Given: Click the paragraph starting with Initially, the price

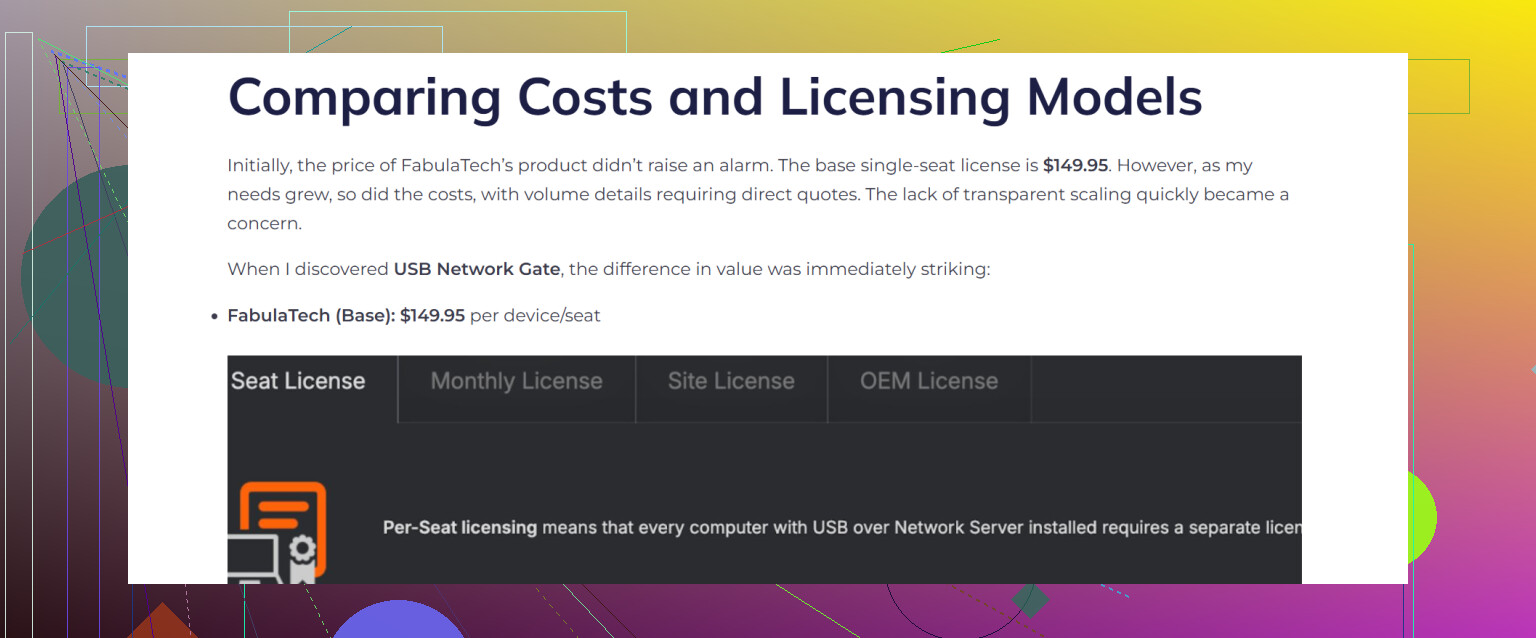Looking at the screenshot, I should (757, 194).
